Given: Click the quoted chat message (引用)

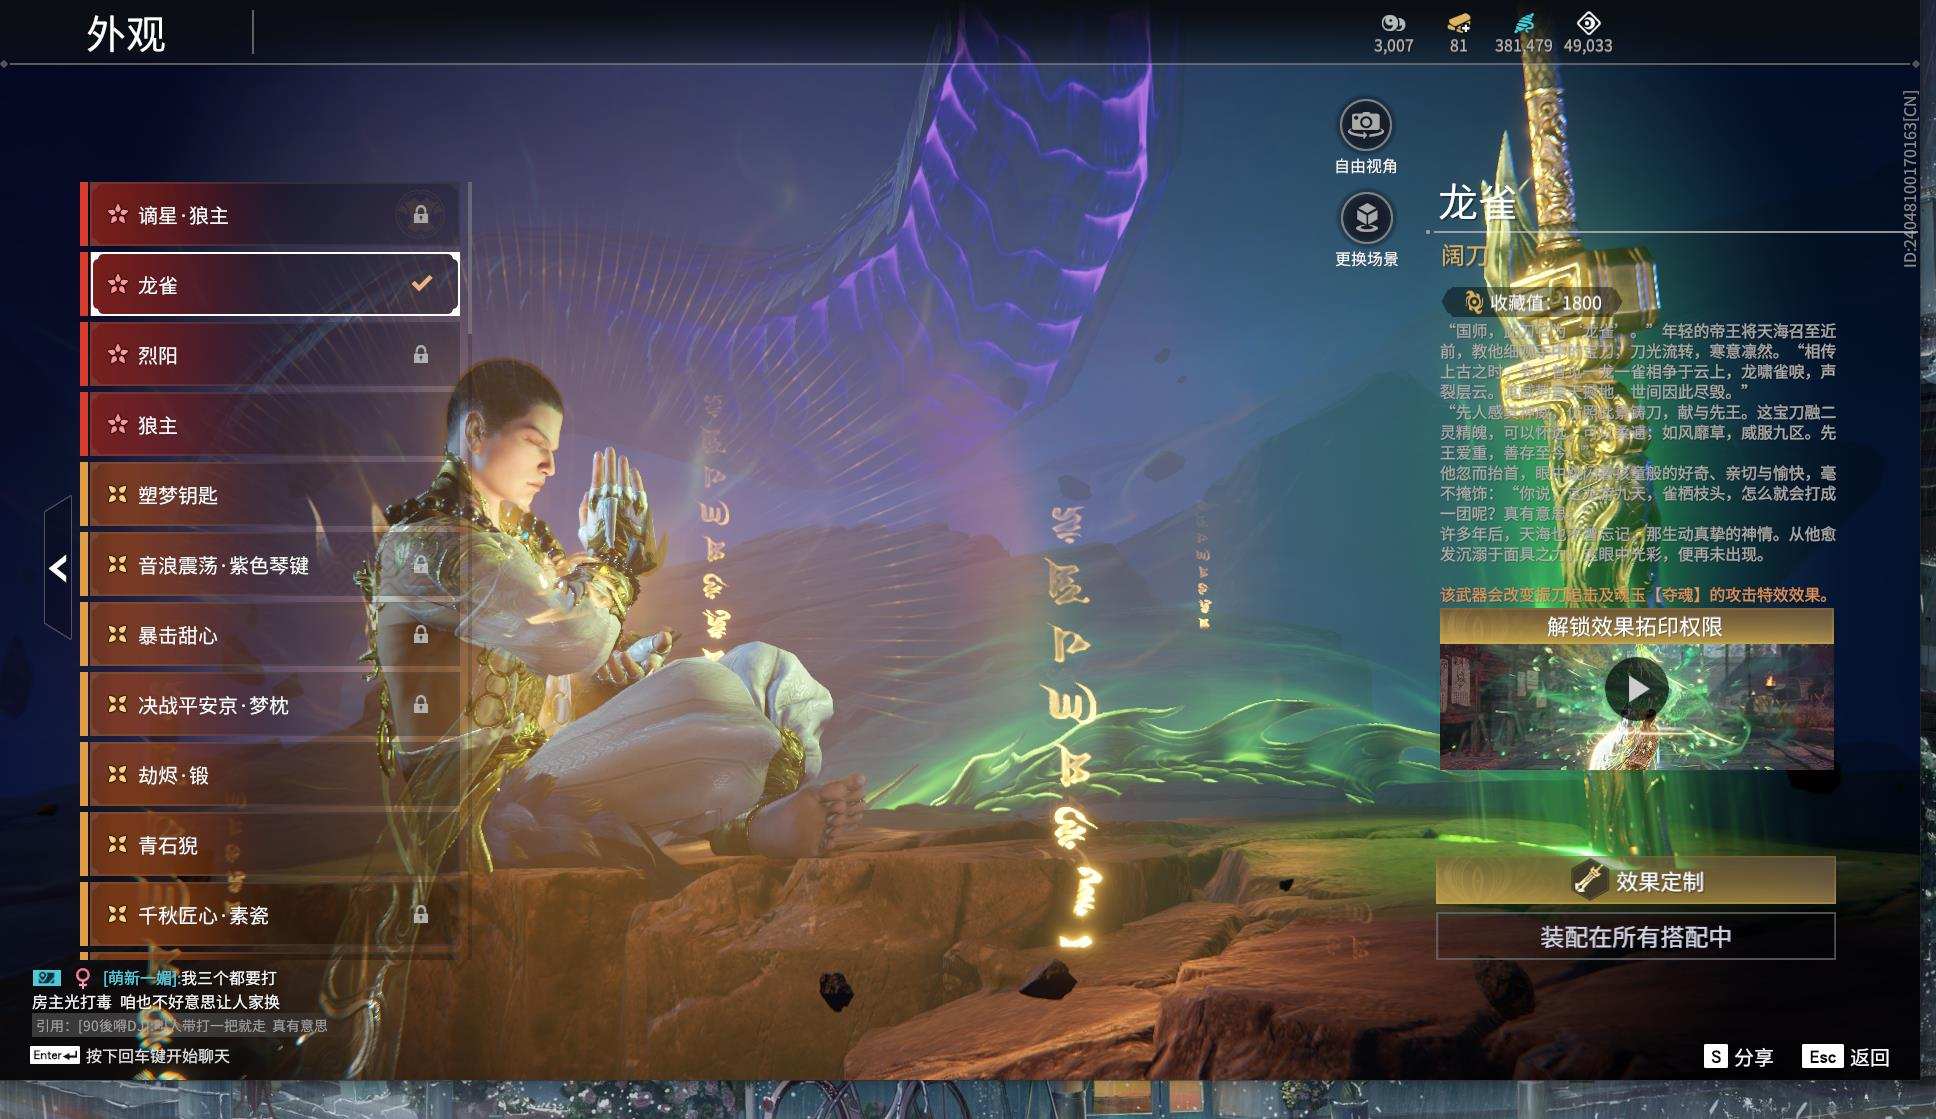Looking at the screenshot, I should point(181,1026).
